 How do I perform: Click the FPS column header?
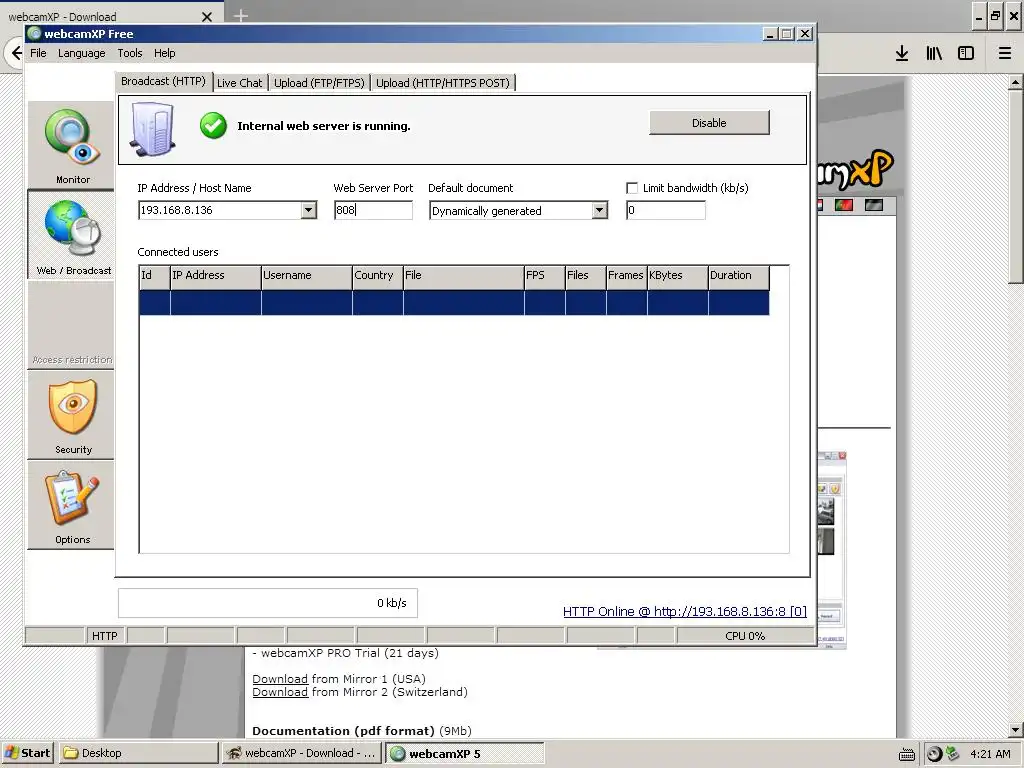pyautogui.click(x=545, y=277)
